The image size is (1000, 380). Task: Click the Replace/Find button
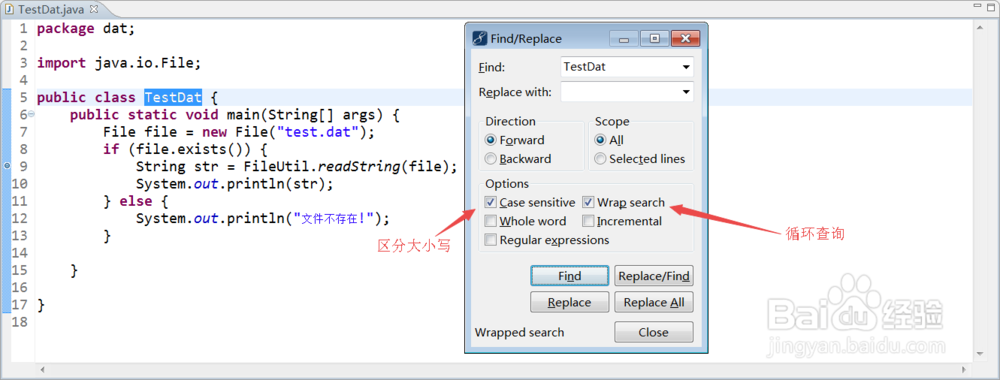(x=654, y=276)
